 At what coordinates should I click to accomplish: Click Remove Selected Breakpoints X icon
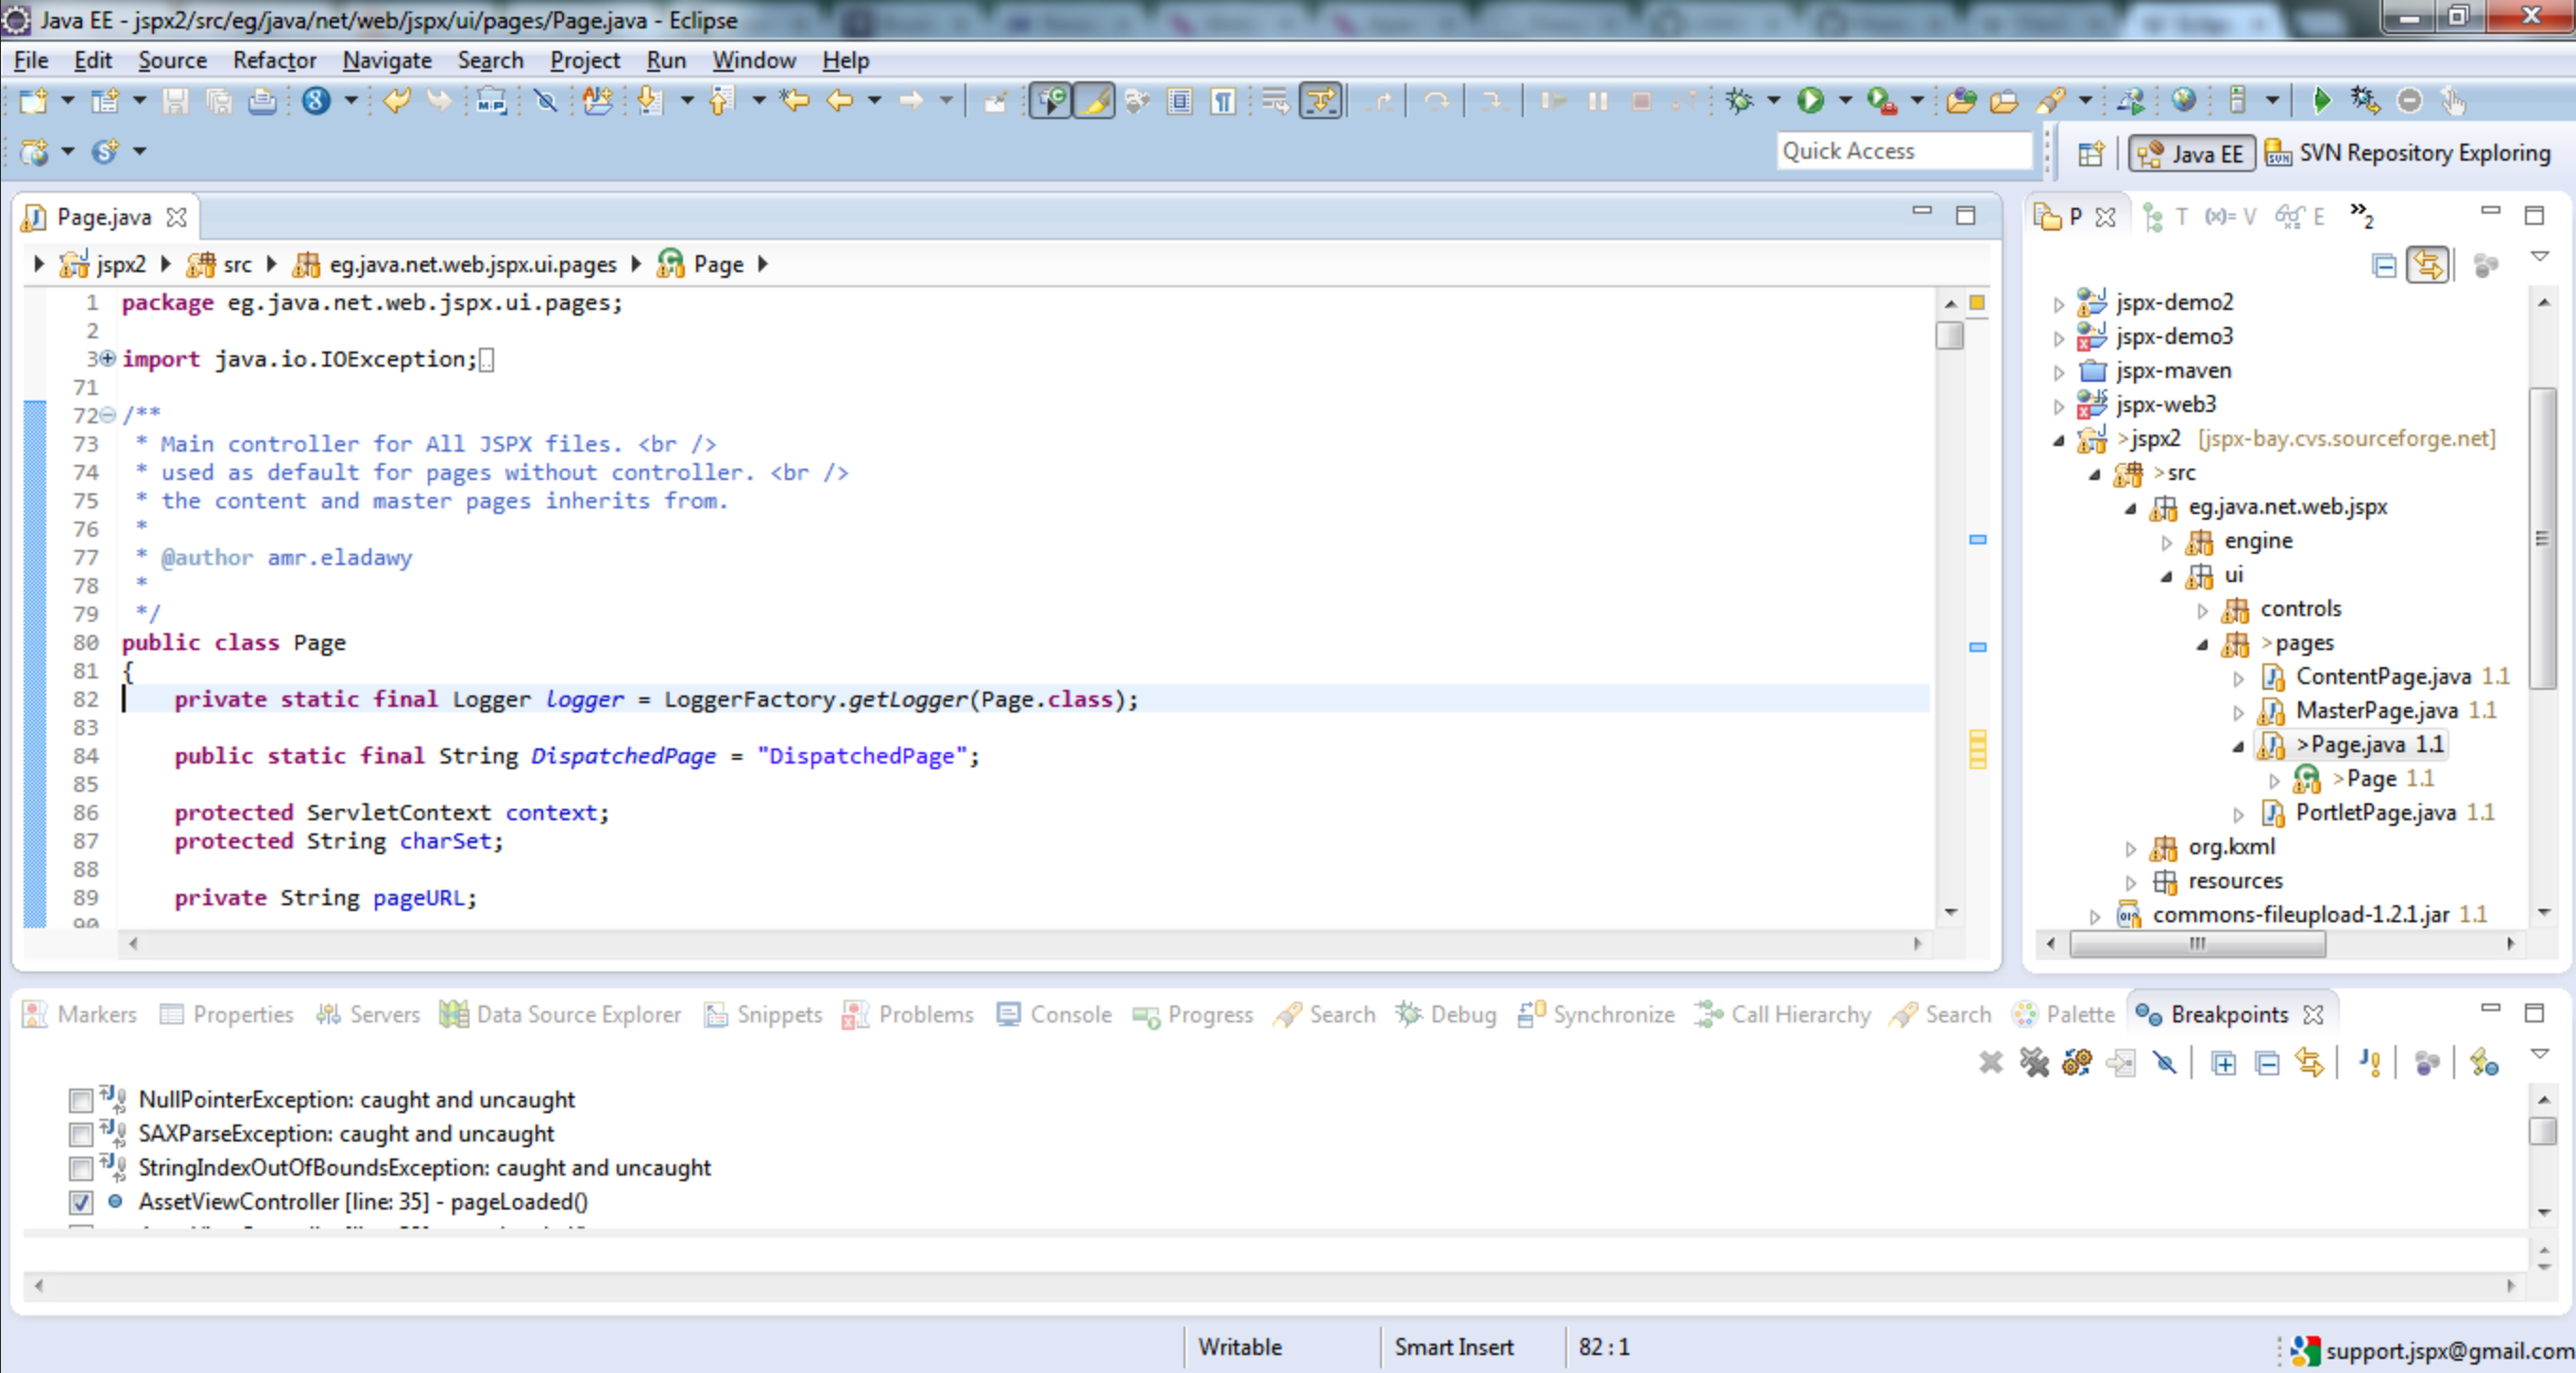(1990, 1063)
